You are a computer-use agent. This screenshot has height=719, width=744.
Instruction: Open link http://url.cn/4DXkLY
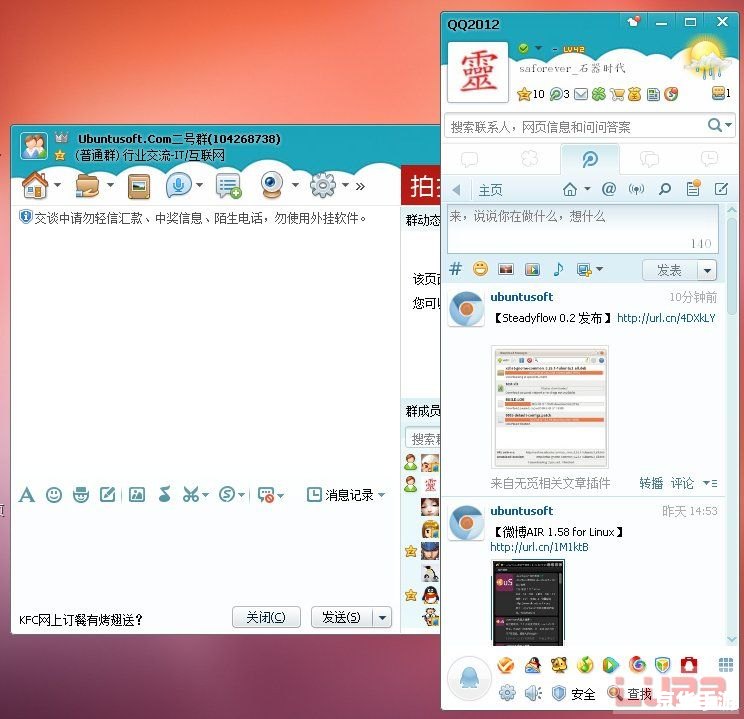(x=666, y=318)
